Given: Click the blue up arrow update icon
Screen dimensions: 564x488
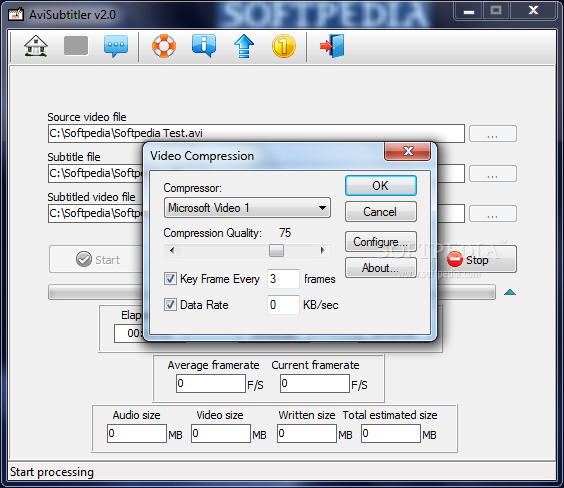Looking at the screenshot, I should (244, 46).
